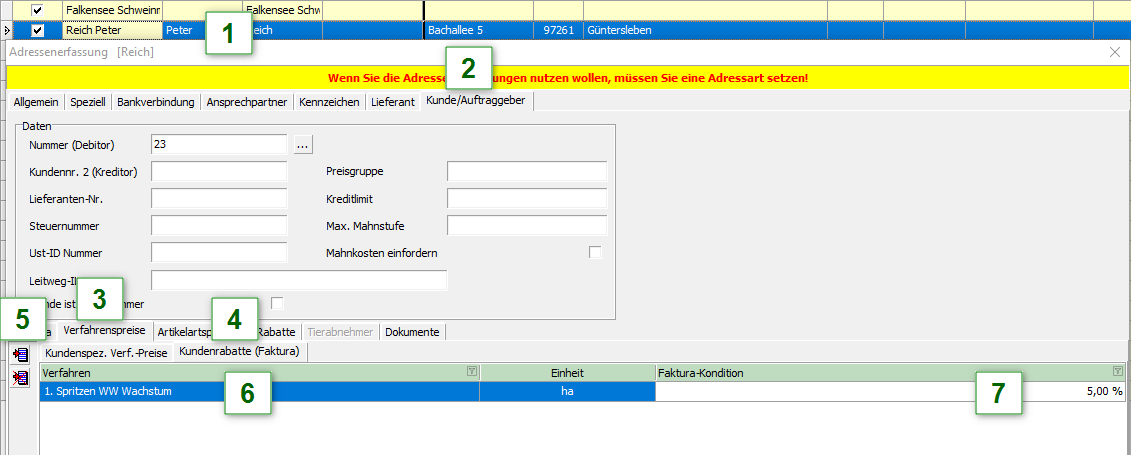Switch to Kundenrabatte (Faktura) sub-tab
The image size is (1131, 455).
pos(243,351)
